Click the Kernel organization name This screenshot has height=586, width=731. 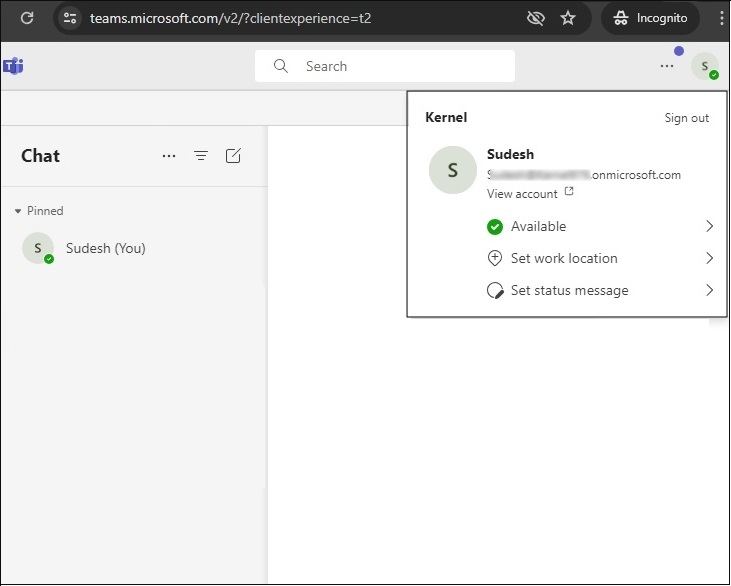446,117
